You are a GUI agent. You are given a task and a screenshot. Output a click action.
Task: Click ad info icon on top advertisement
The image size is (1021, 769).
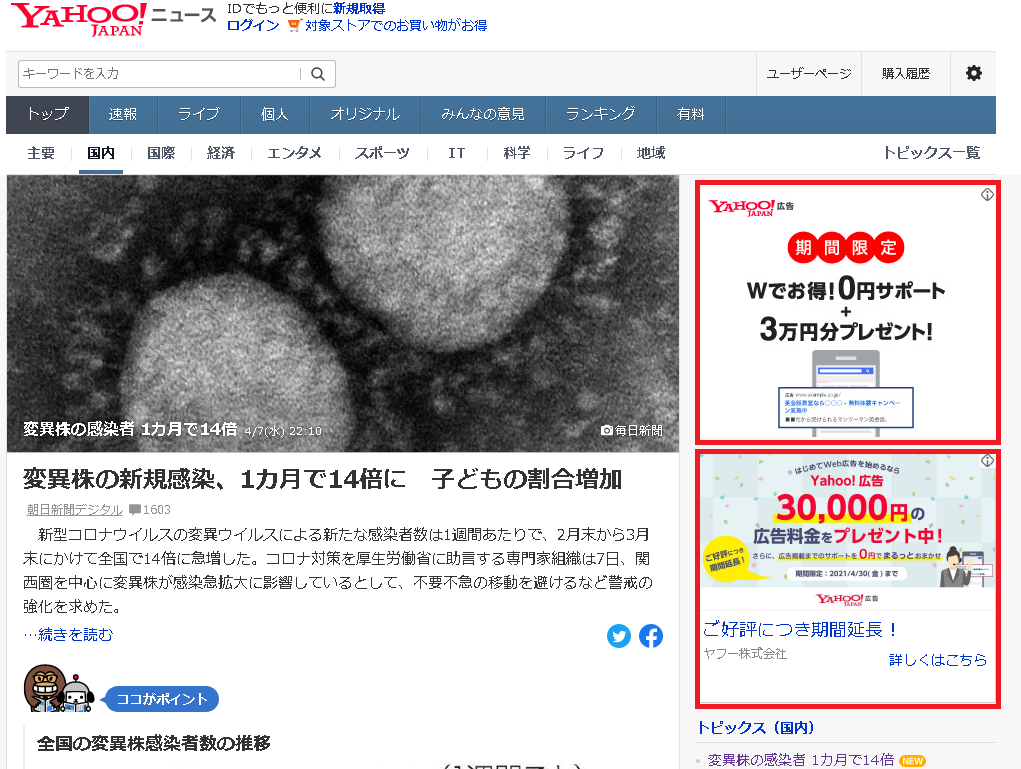pos(987,195)
